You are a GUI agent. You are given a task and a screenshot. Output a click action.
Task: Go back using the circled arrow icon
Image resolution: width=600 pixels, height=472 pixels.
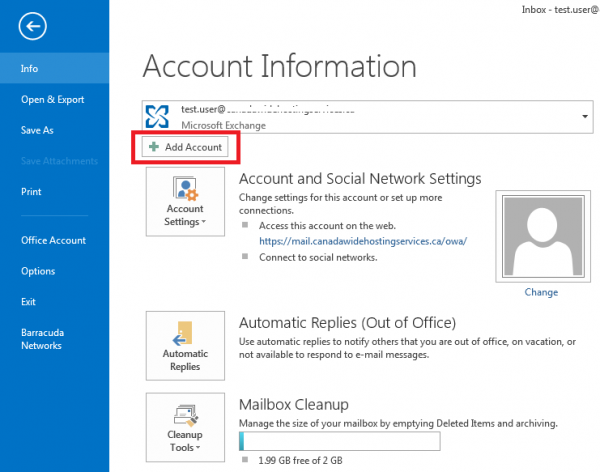pos(33,26)
